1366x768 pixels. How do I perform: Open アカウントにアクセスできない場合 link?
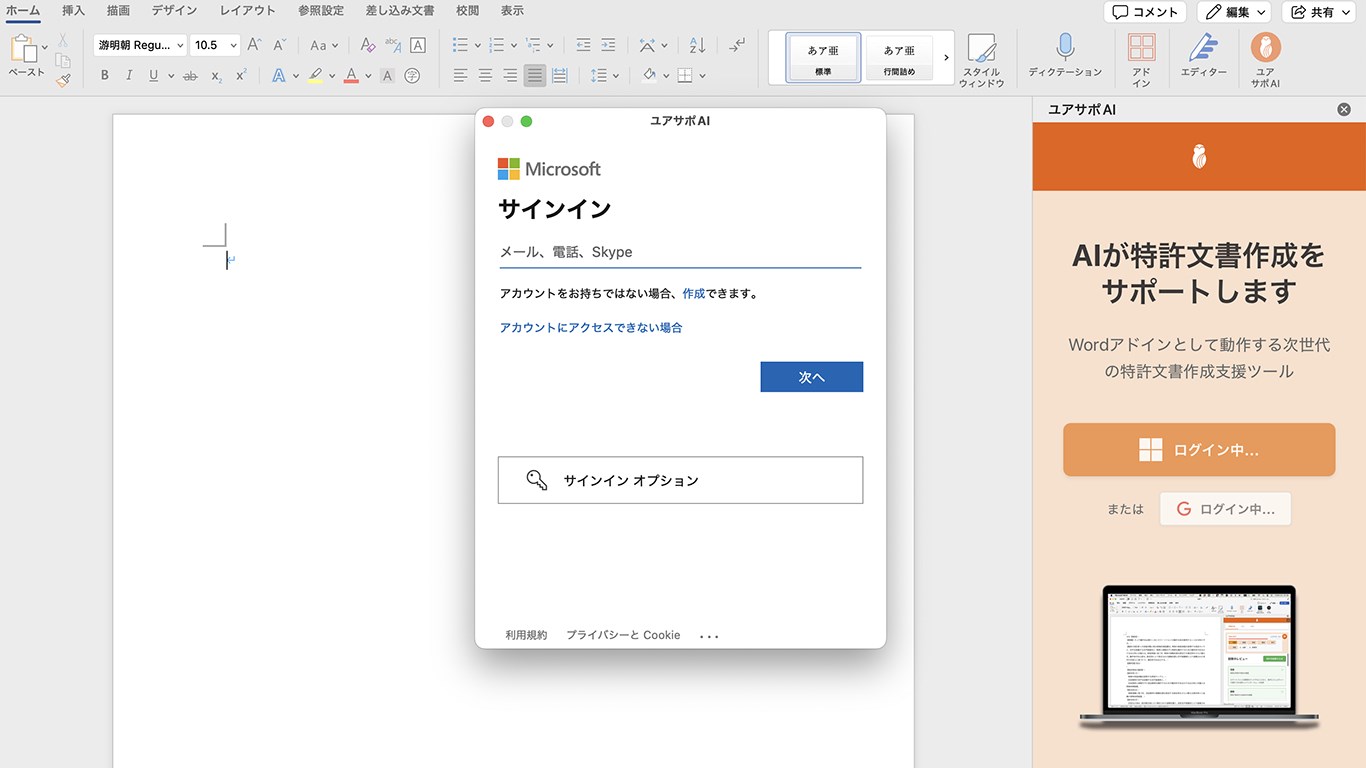[591, 328]
